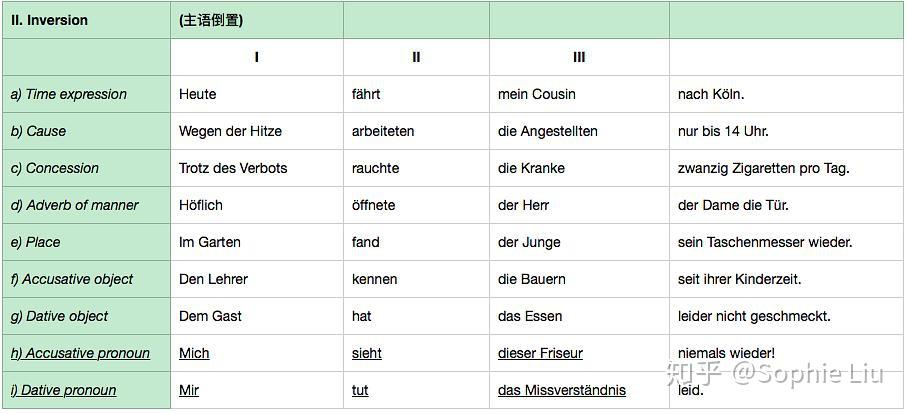Click the underlined 'dieser Friseur' text
Viewport: 907px width, 414px height.
coord(540,353)
